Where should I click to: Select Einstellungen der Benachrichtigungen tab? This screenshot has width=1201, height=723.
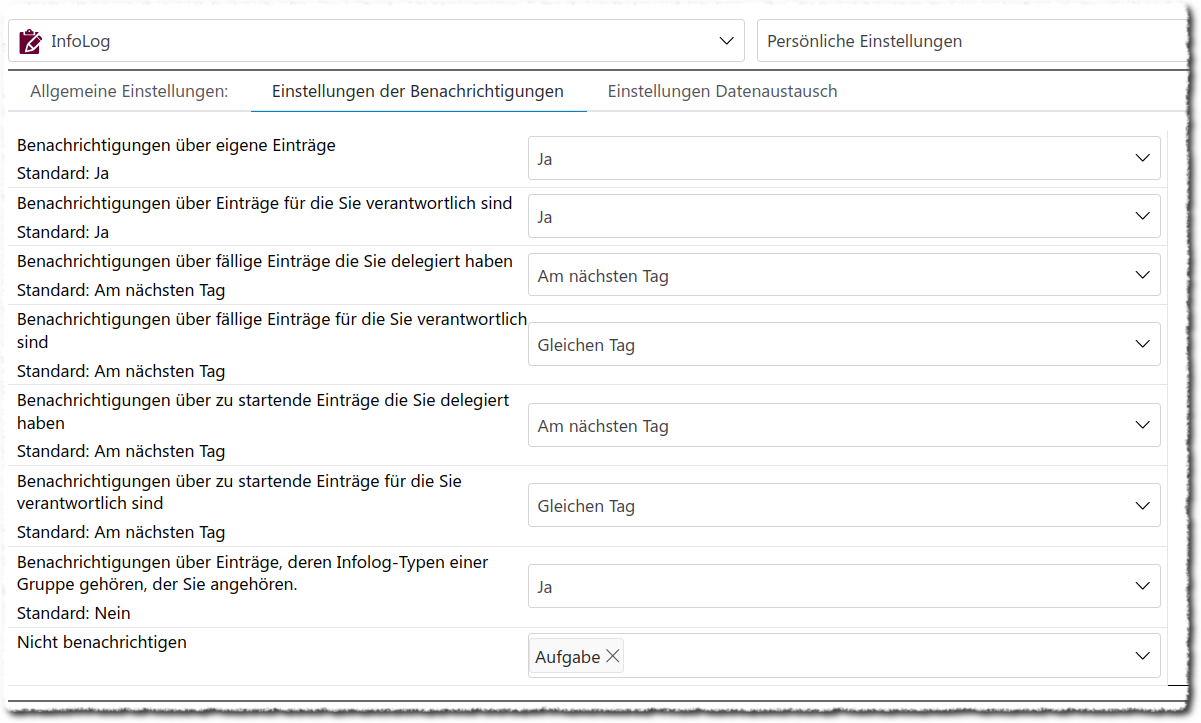pyautogui.click(x=417, y=91)
